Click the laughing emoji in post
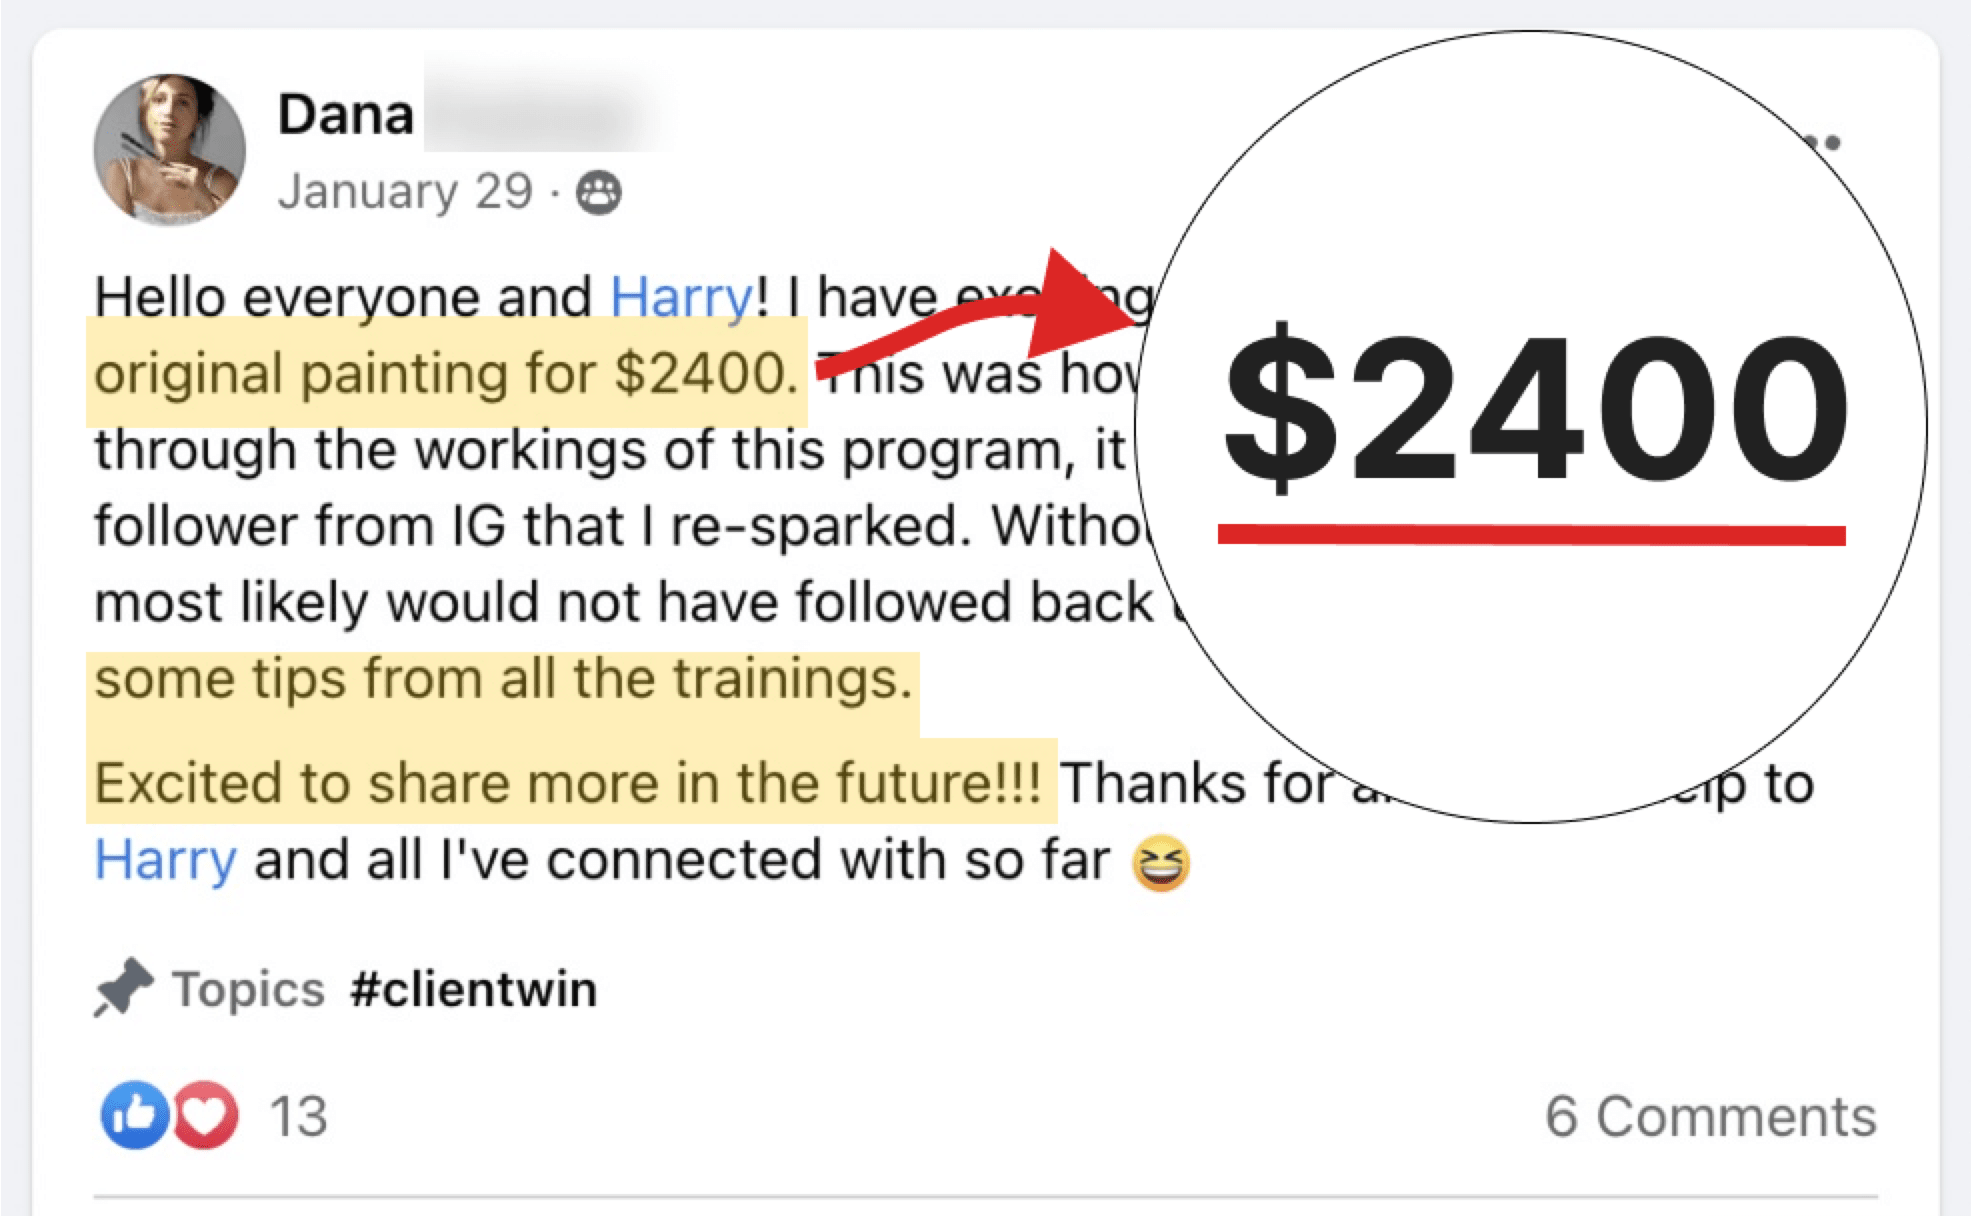 [x=1160, y=862]
